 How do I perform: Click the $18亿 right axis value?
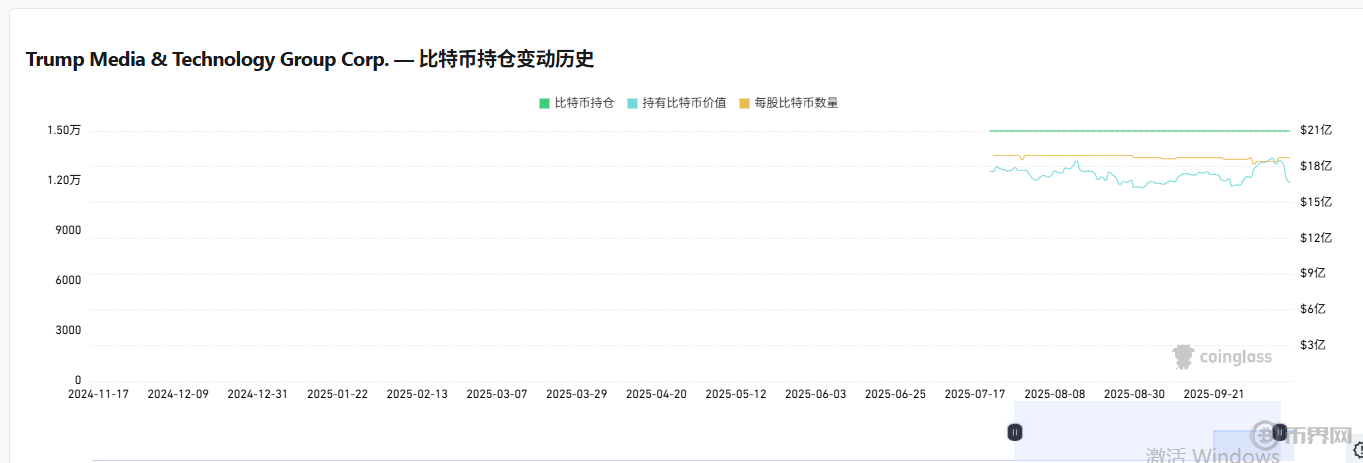click(x=1316, y=166)
